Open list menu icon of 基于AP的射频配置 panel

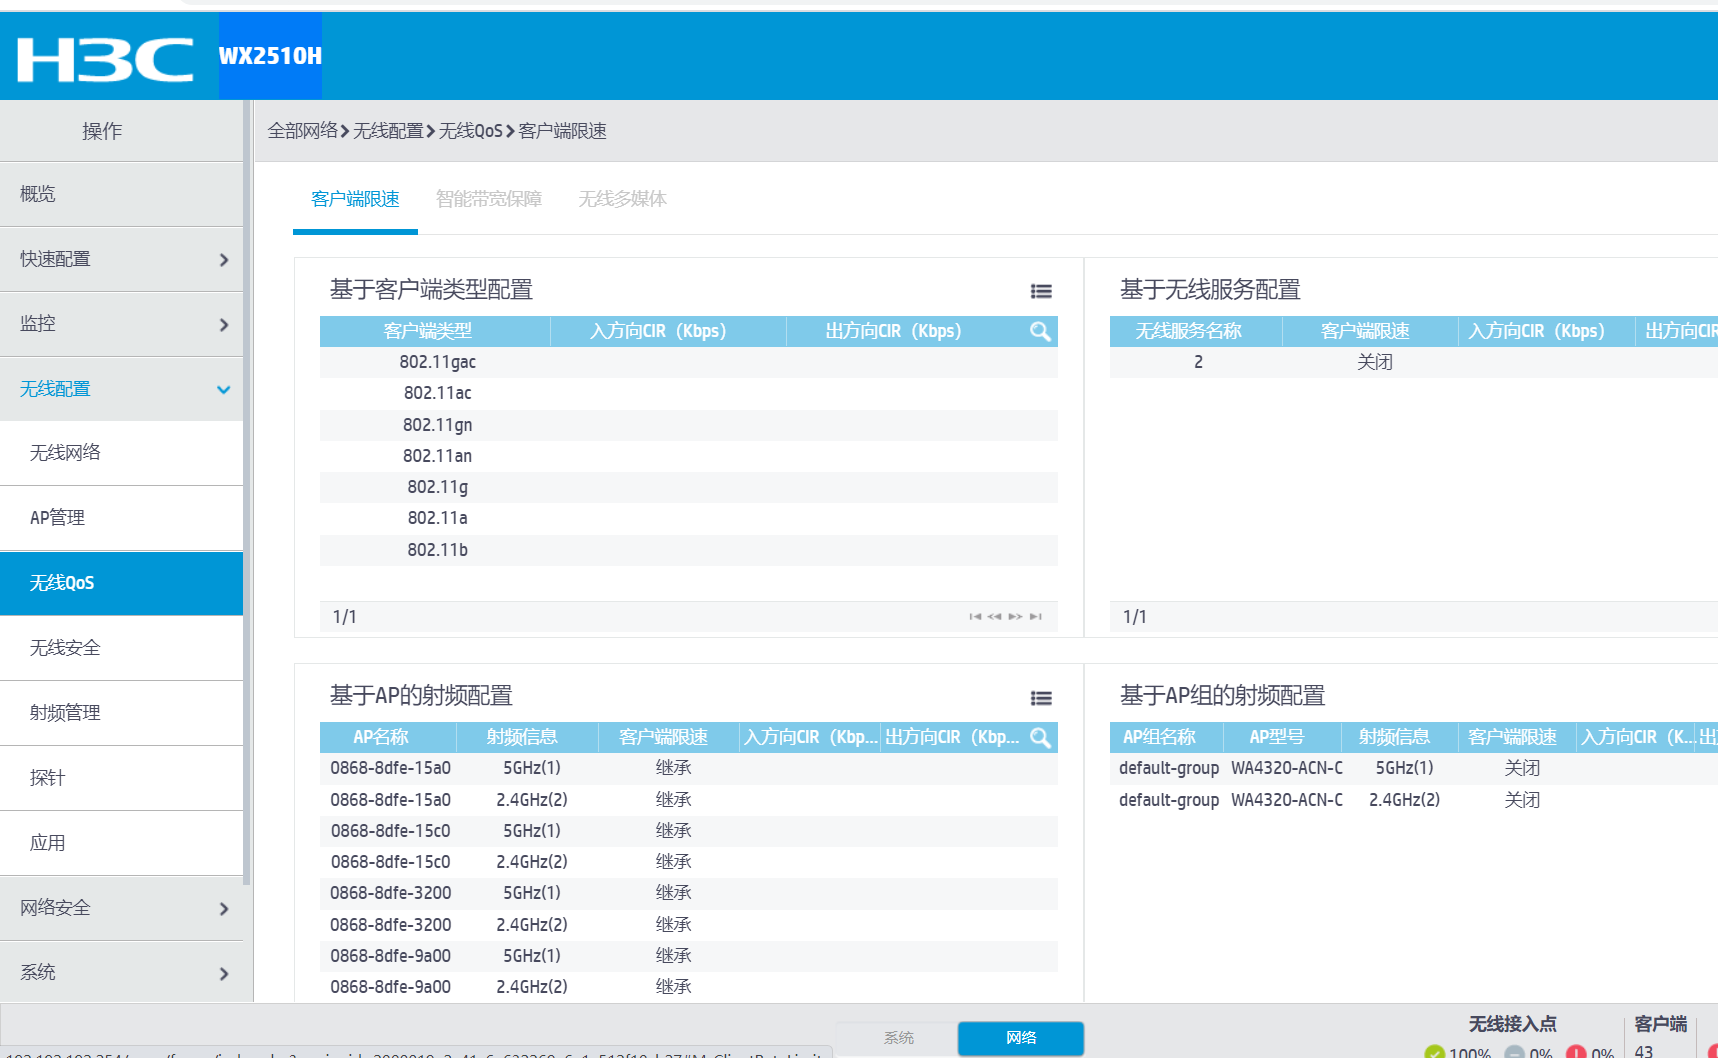tap(1041, 698)
